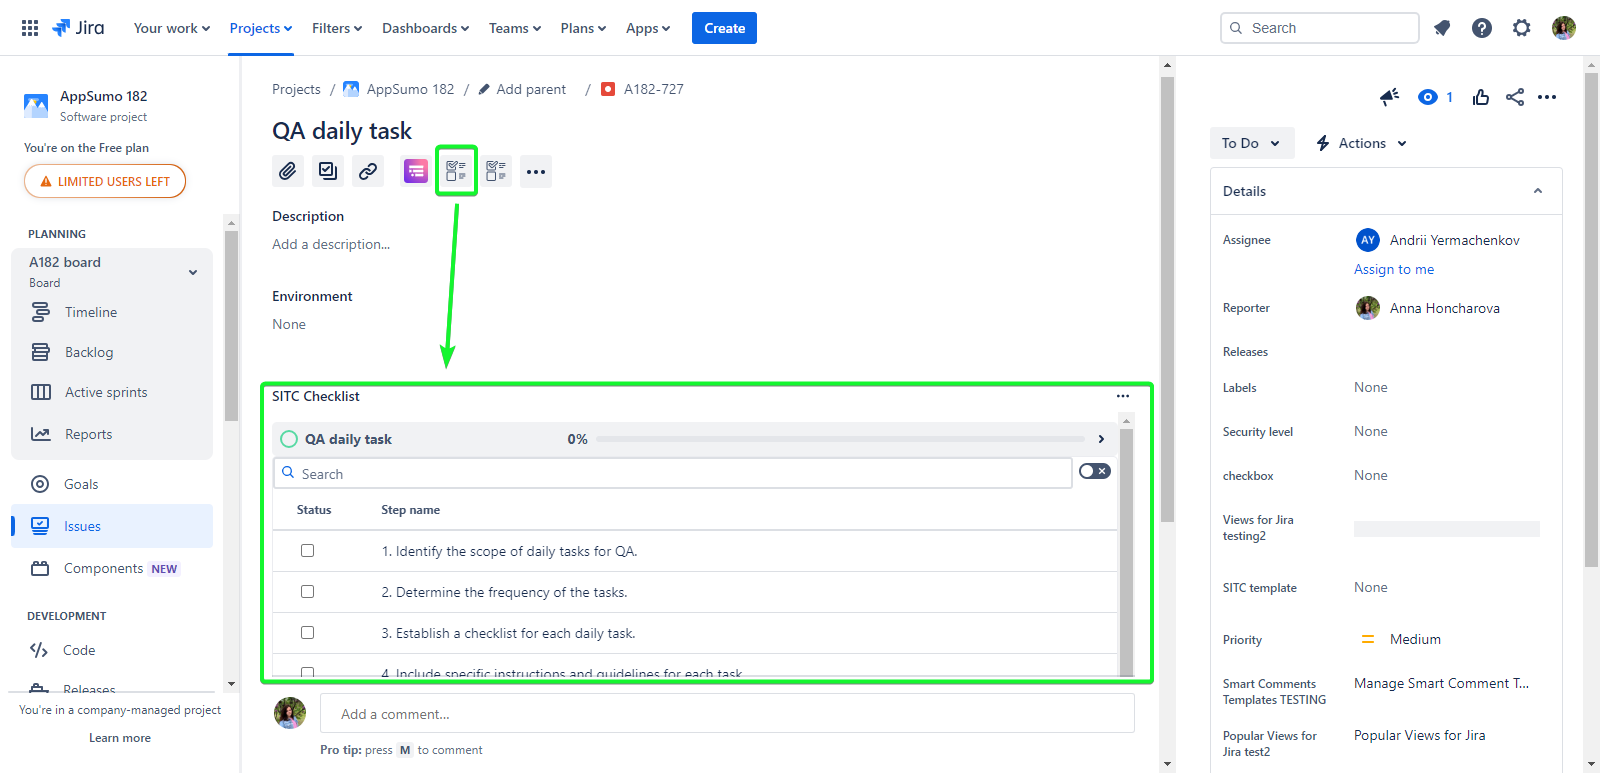Expand the Actions dropdown

[1362, 143]
